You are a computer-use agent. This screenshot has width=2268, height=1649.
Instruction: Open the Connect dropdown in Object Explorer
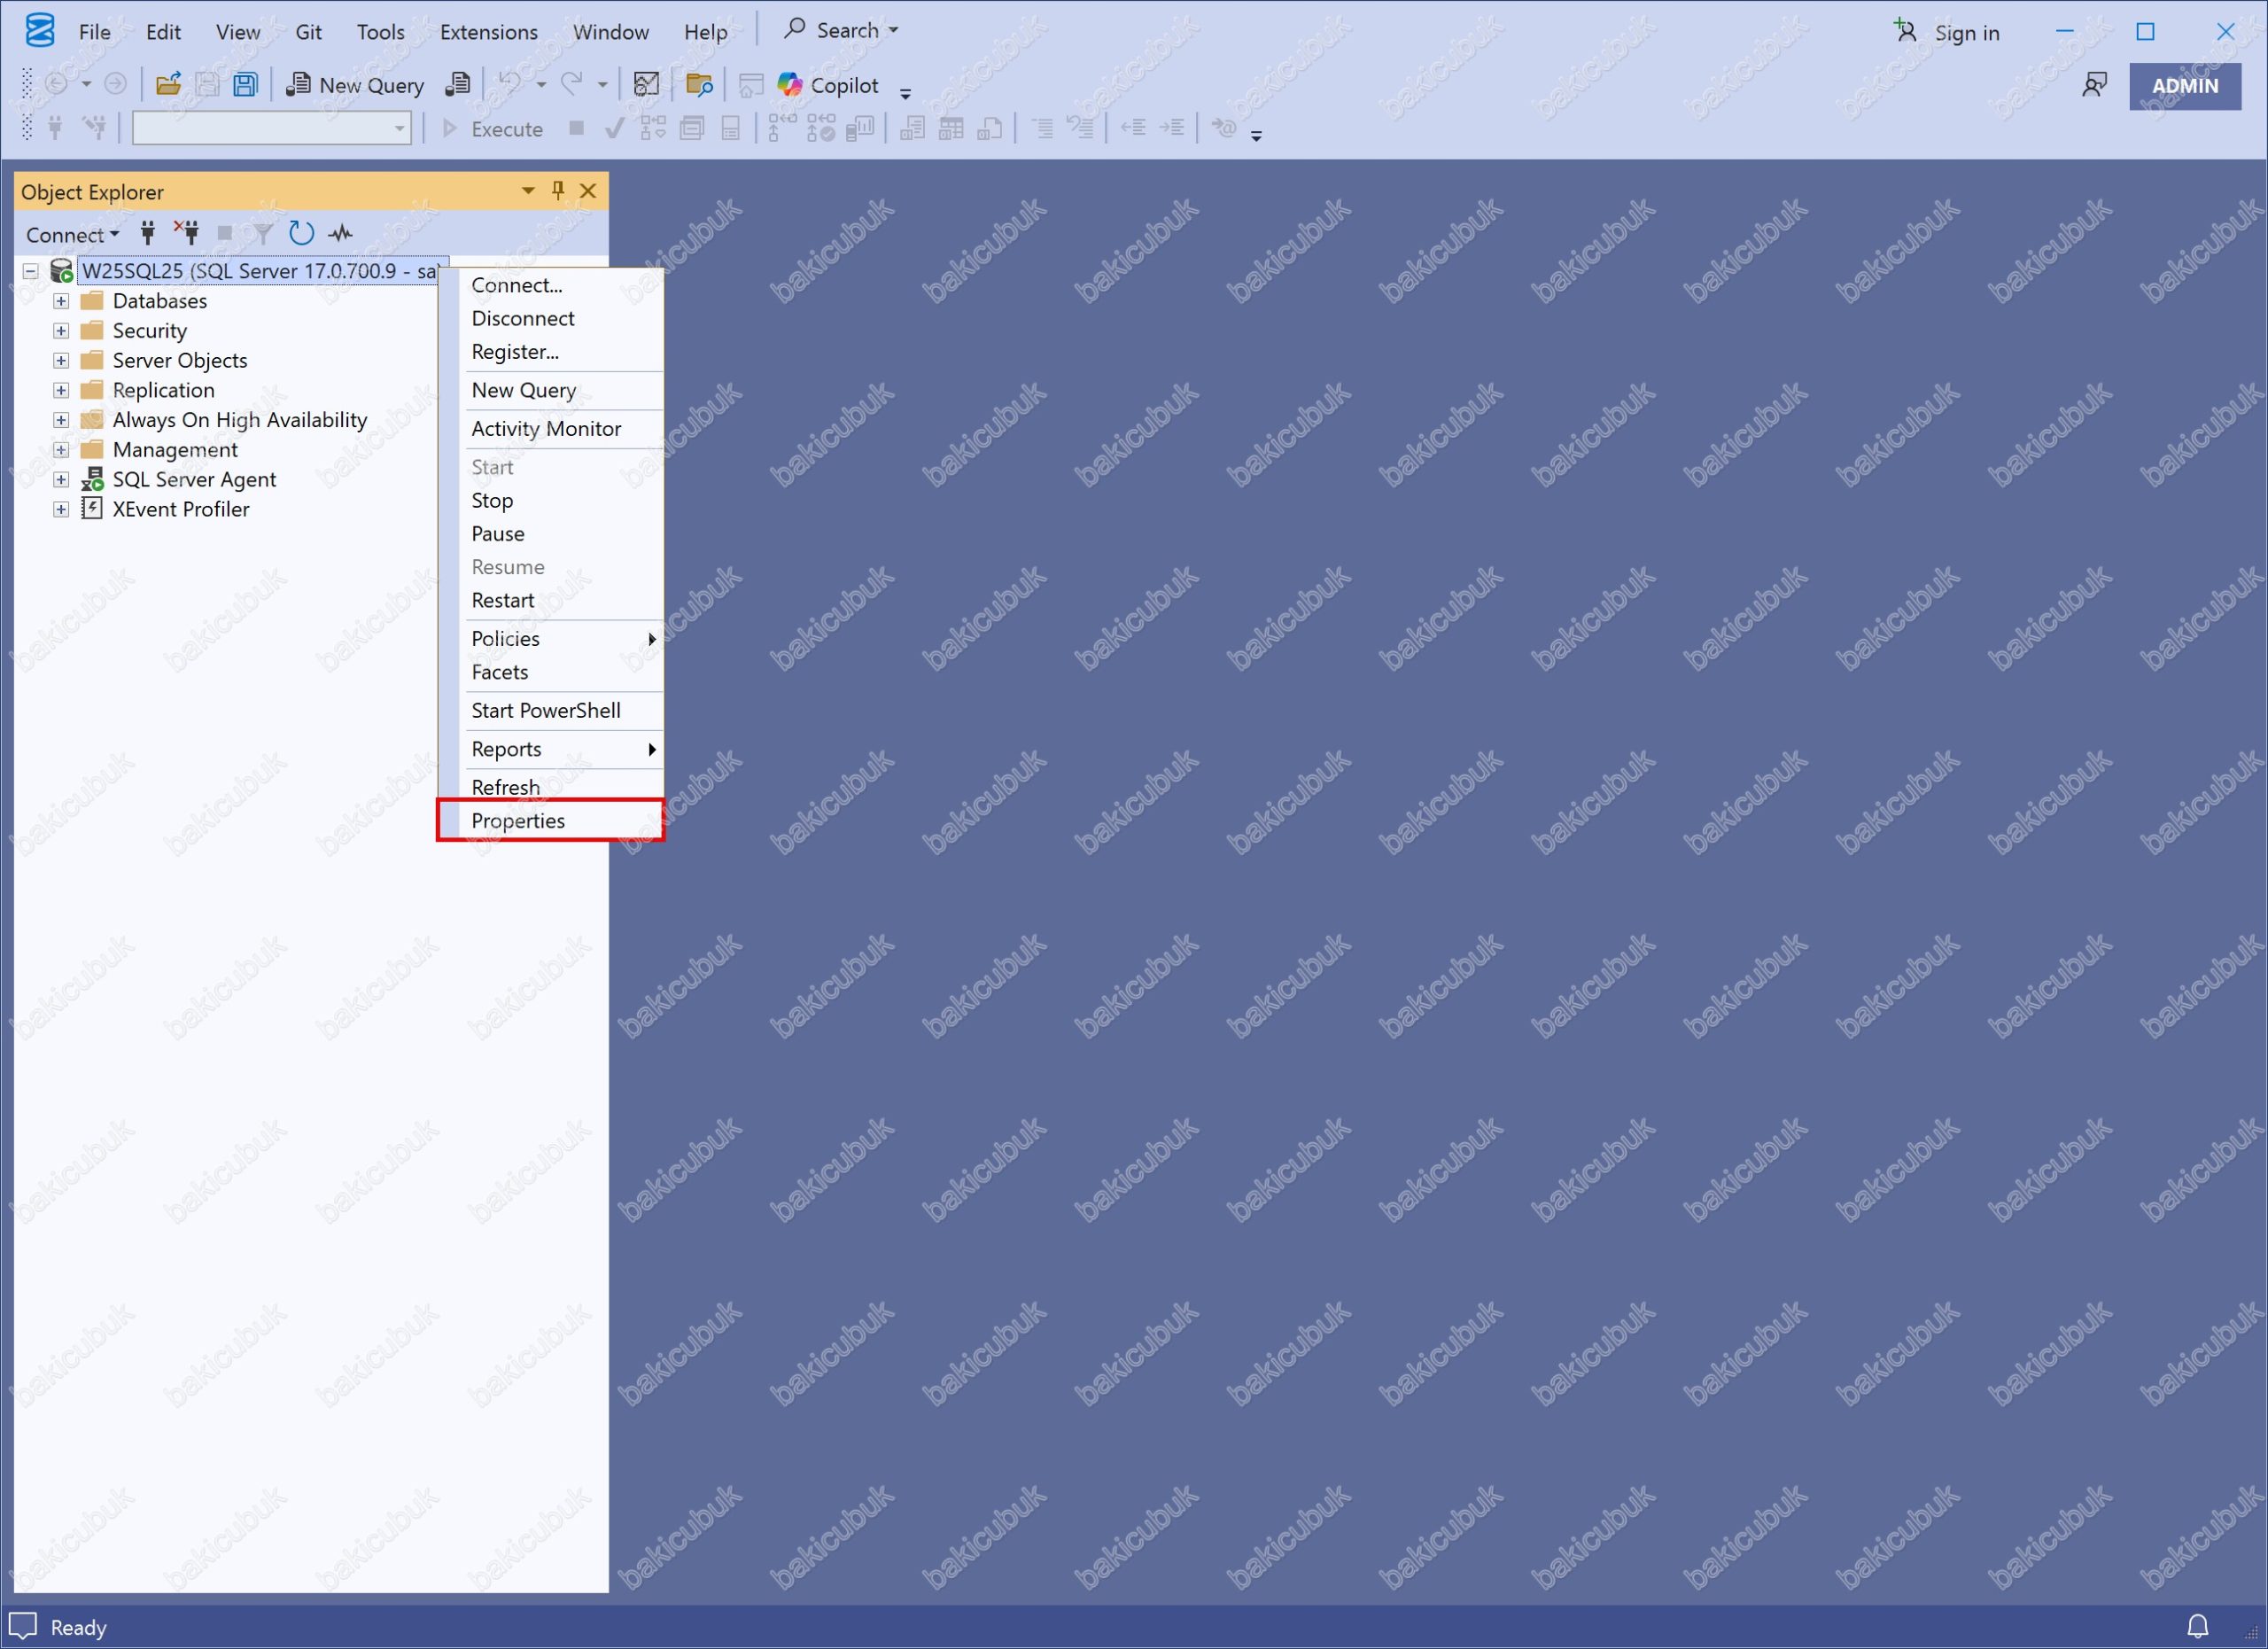[x=72, y=234]
